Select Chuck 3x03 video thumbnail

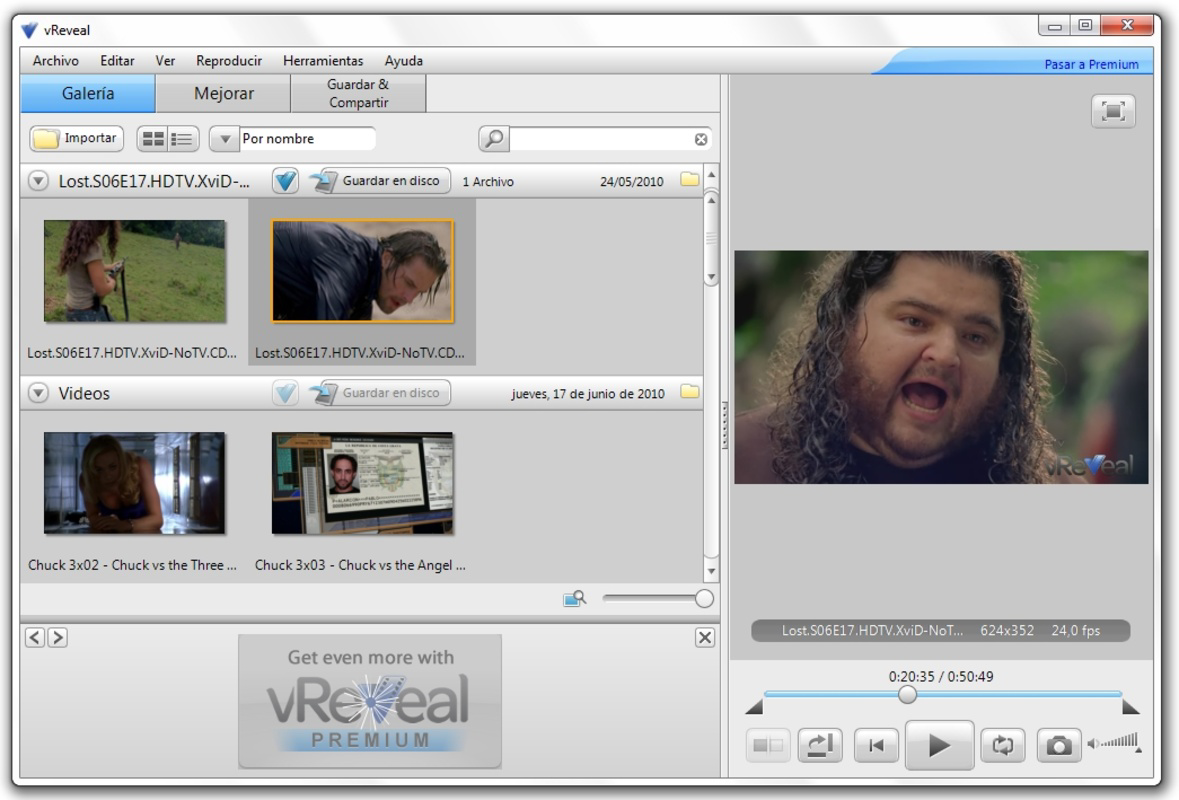362,483
